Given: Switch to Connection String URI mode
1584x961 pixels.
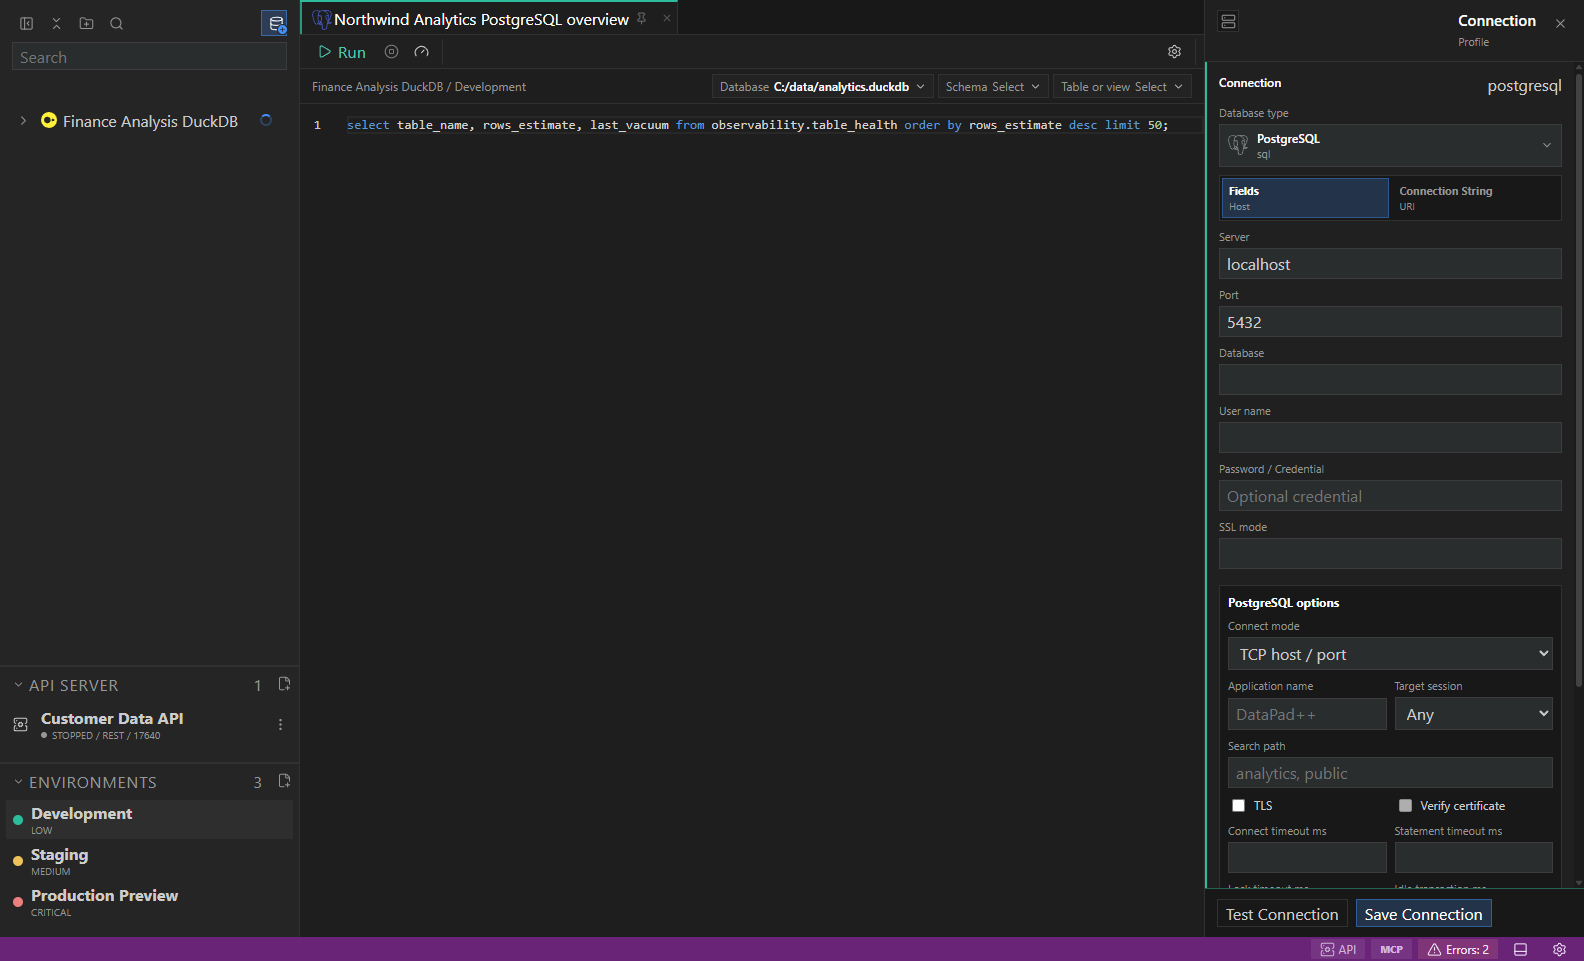Looking at the screenshot, I should pyautogui.click(x=1475, y=198).
